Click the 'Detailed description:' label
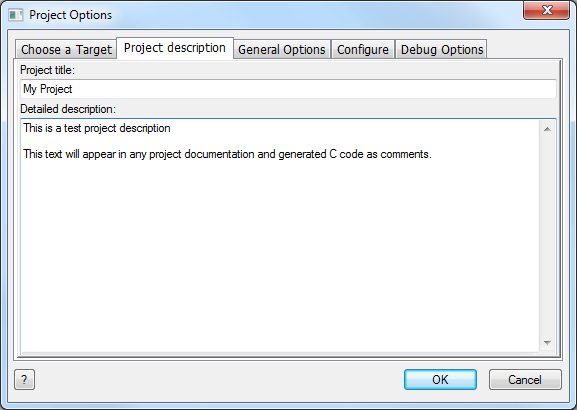 click(68, 109)
